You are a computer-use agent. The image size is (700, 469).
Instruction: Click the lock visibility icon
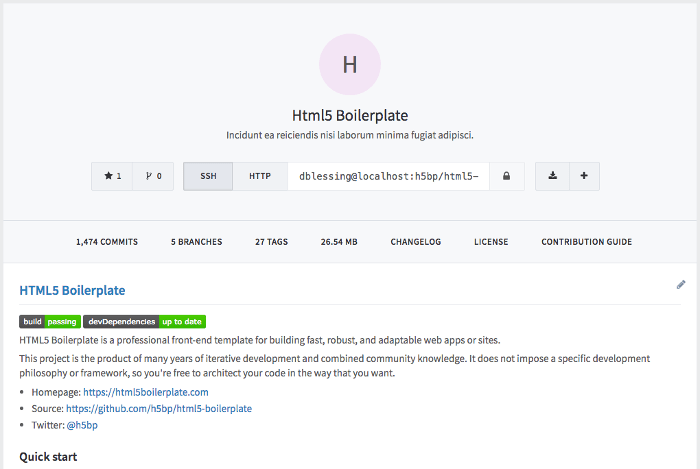tap(506, 176)
